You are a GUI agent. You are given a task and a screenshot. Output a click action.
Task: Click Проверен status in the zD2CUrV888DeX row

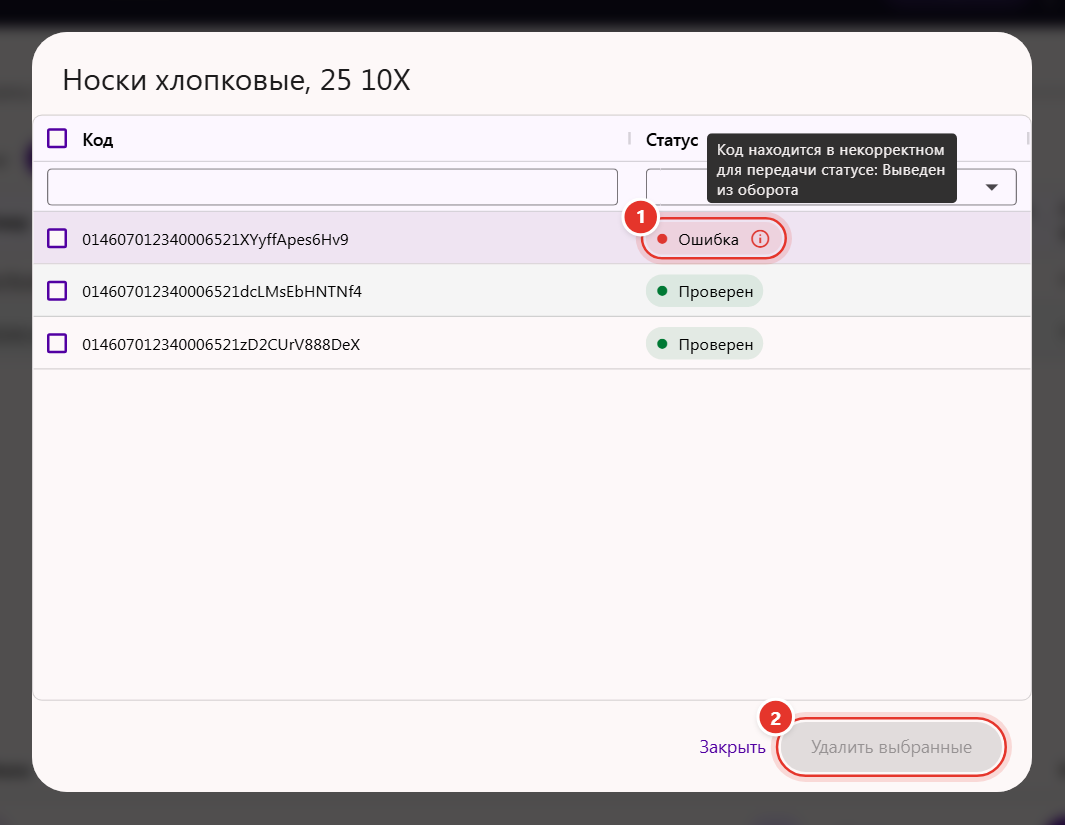(704, 344)
